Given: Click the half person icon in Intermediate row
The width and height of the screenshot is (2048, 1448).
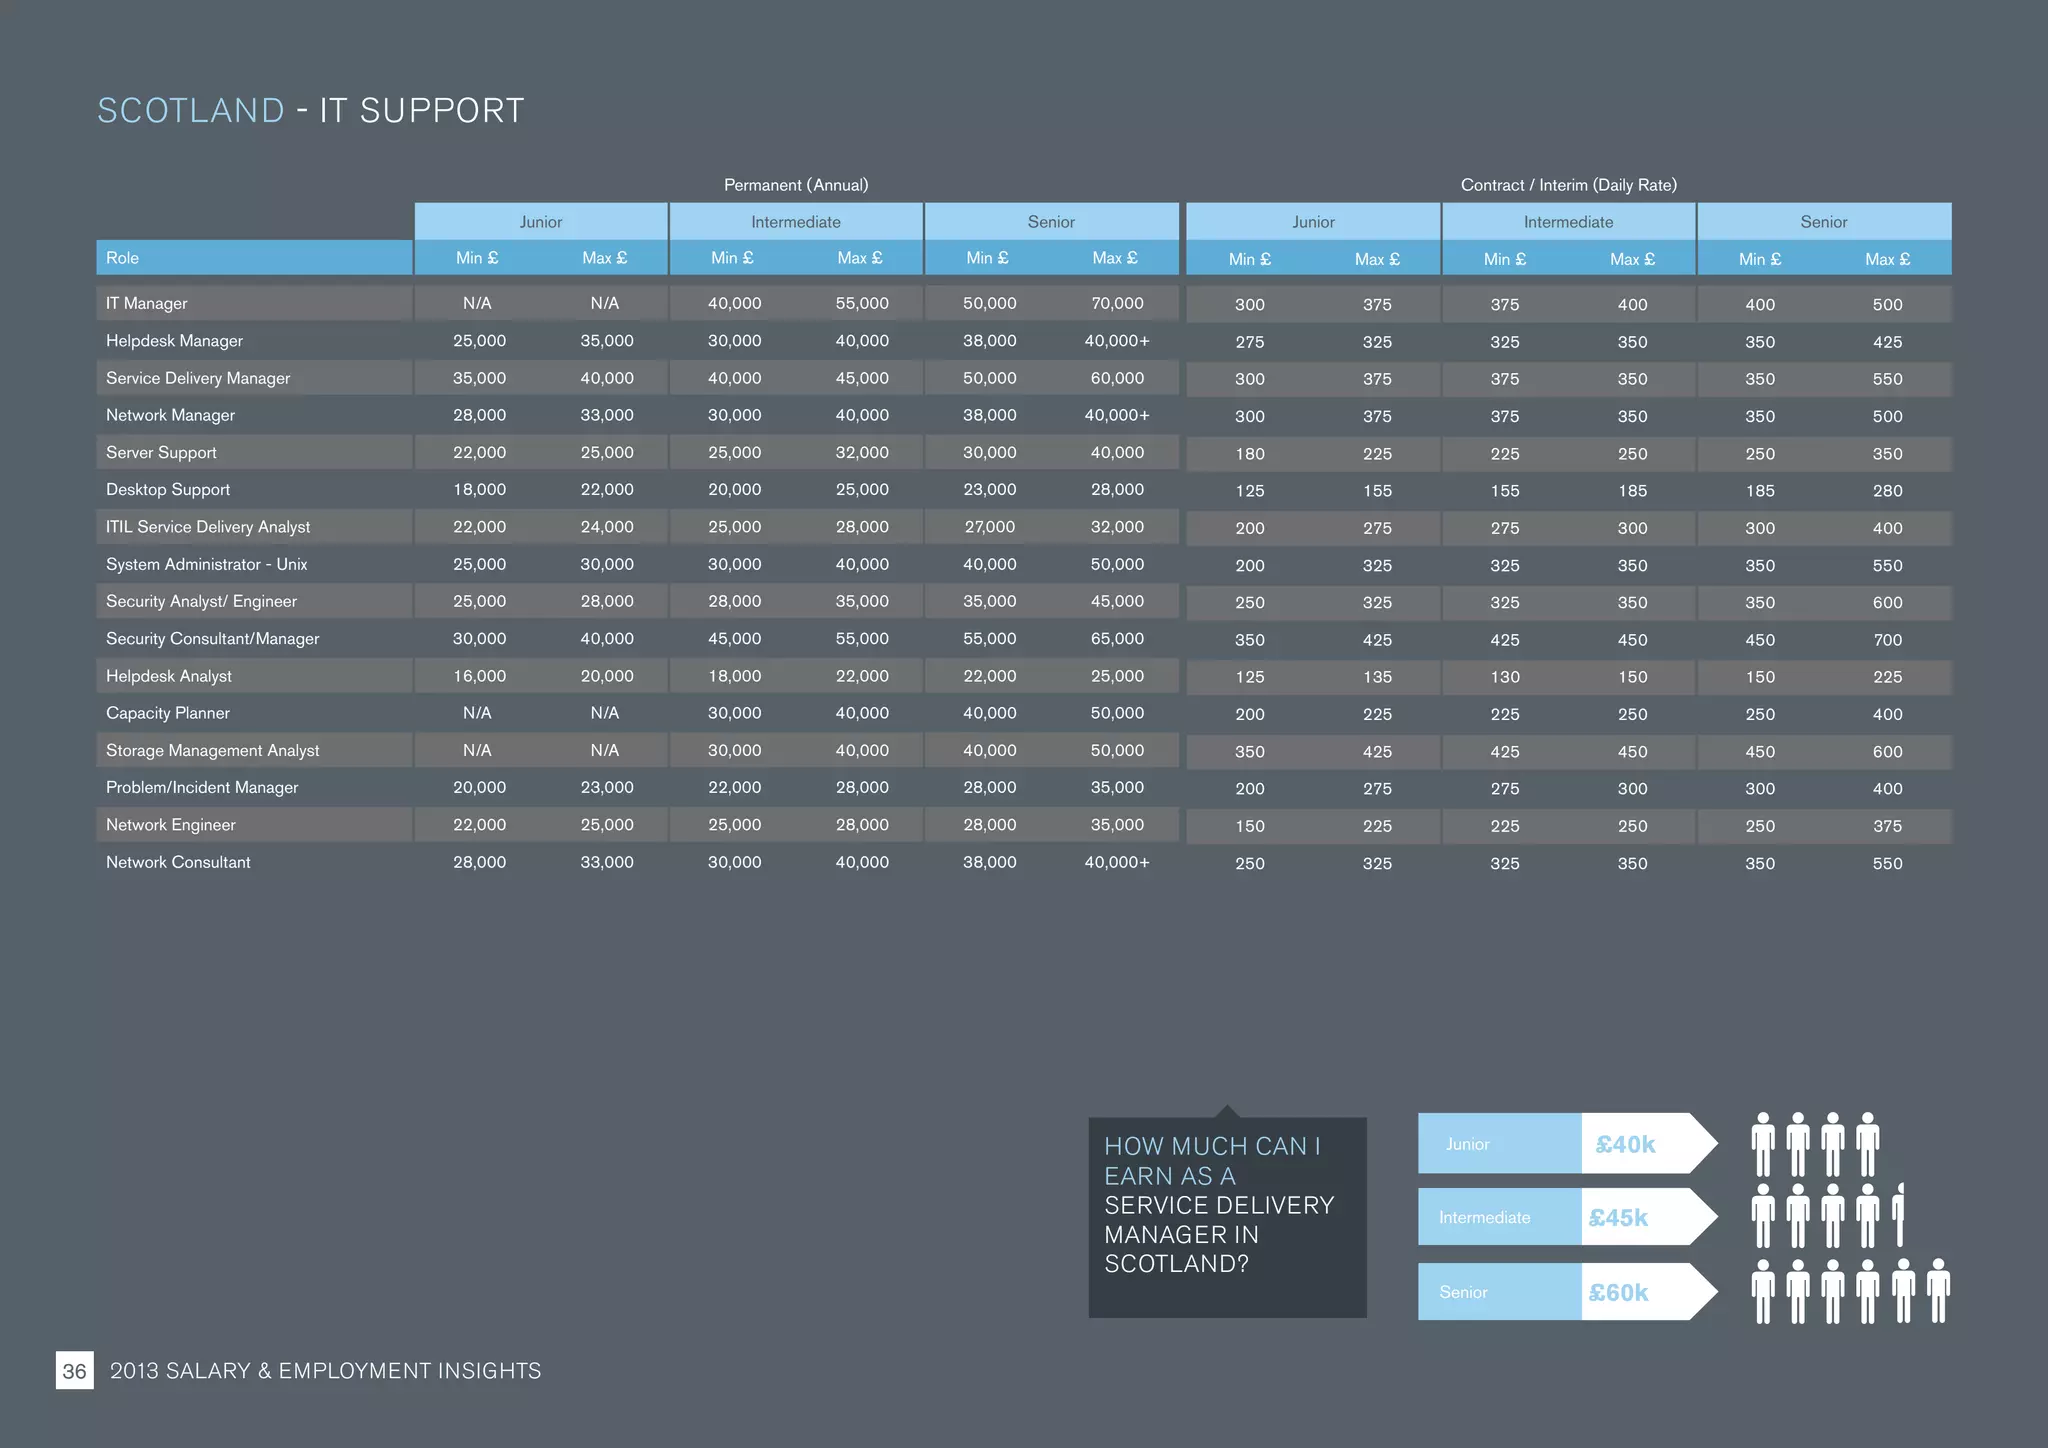Looking at the screenshot, I should pos(1898,1215).
